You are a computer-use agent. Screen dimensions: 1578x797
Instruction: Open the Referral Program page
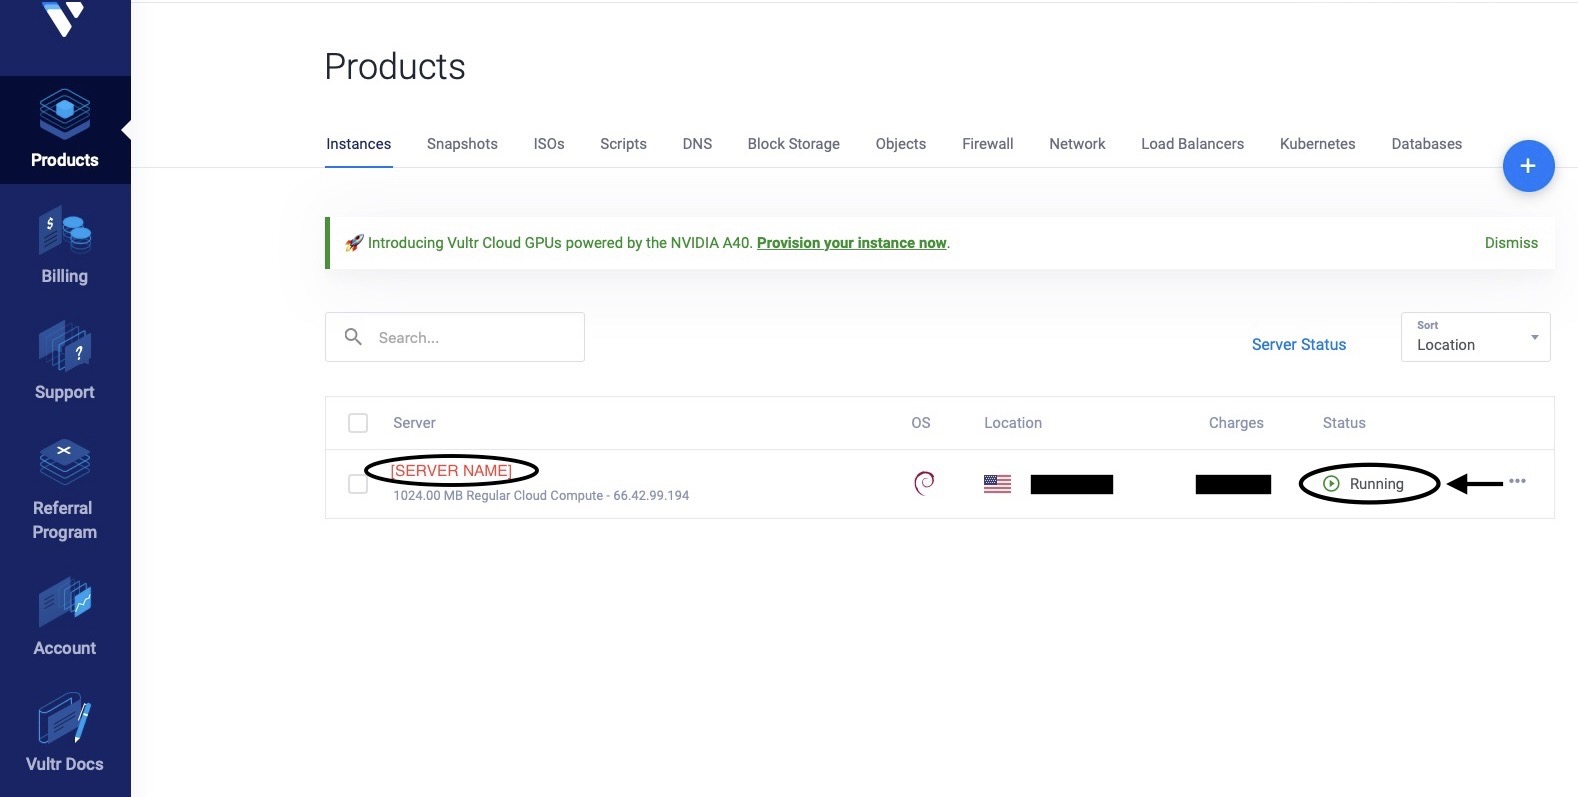pyautogui.click(x=65, y=490)
